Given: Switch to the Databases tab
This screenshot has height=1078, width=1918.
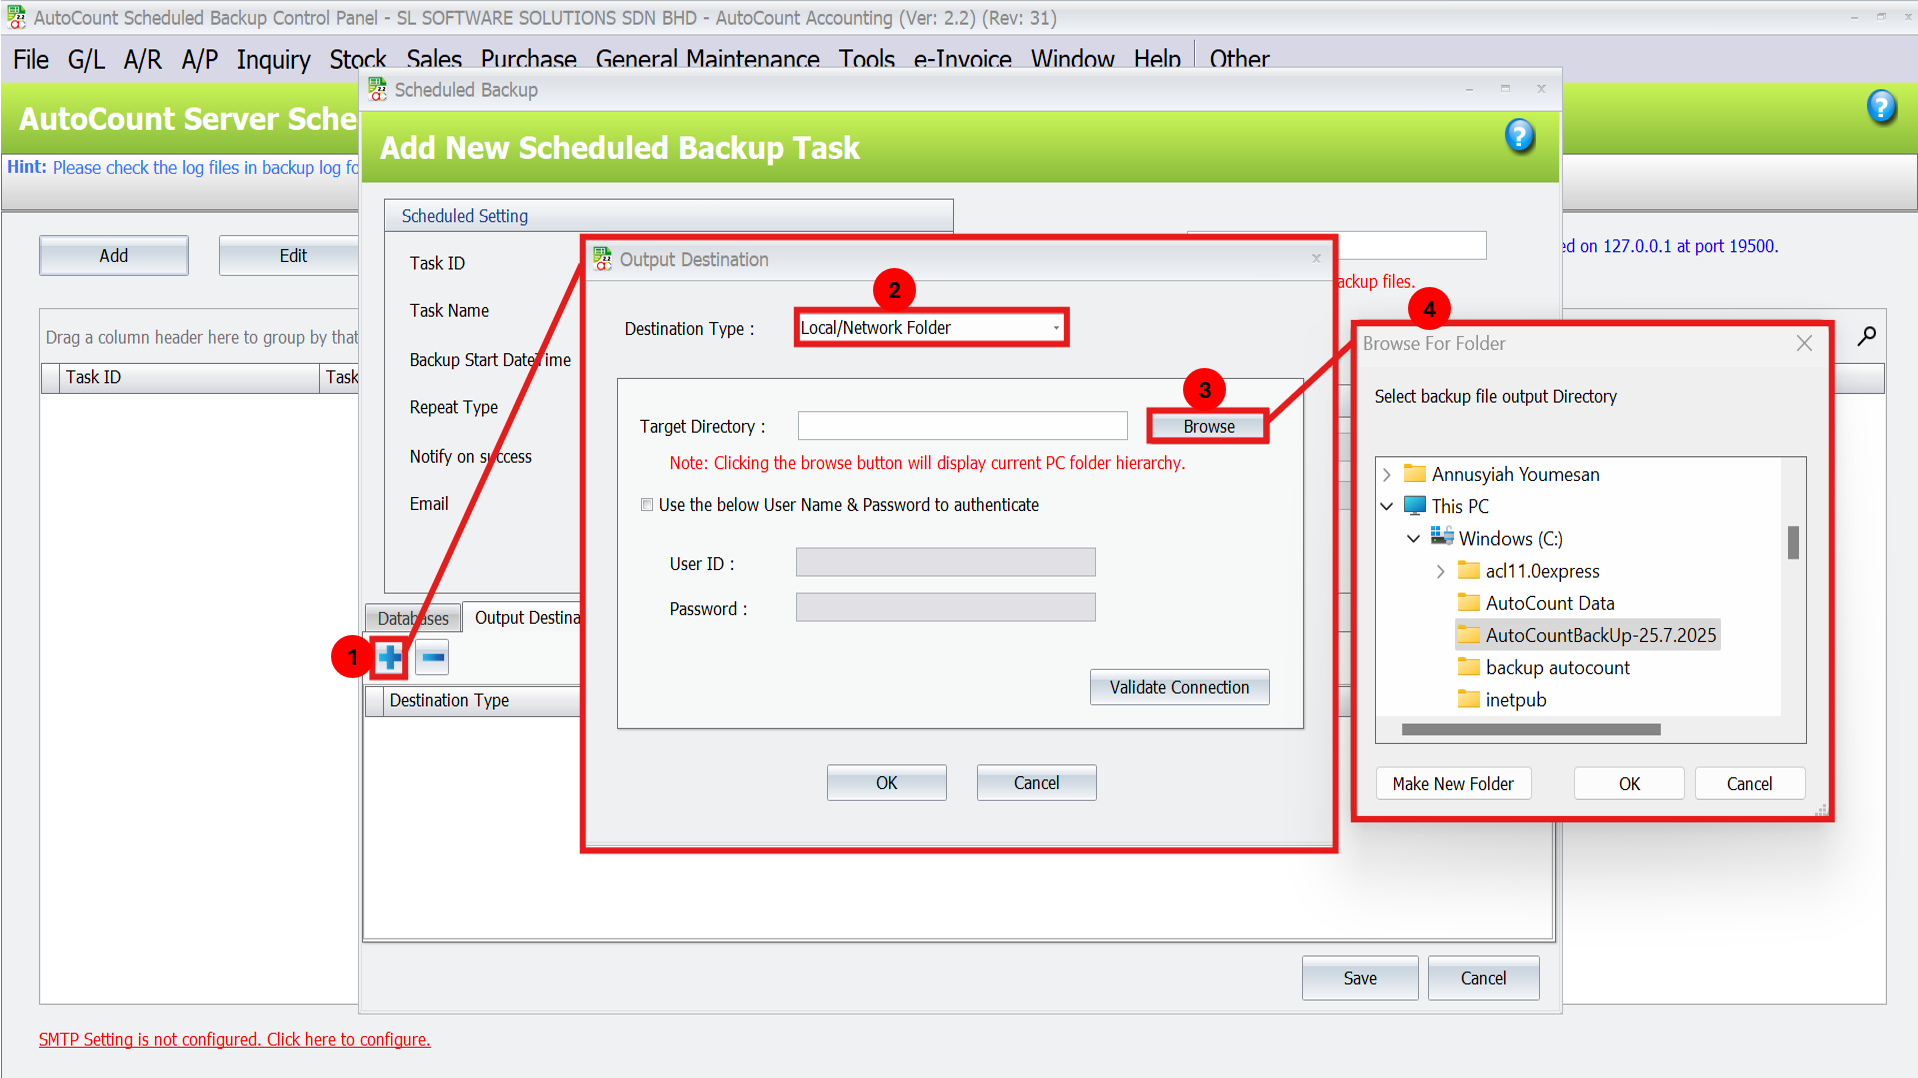Looking at the screenshot, I should pyautogui.click(x=412, y=619).
